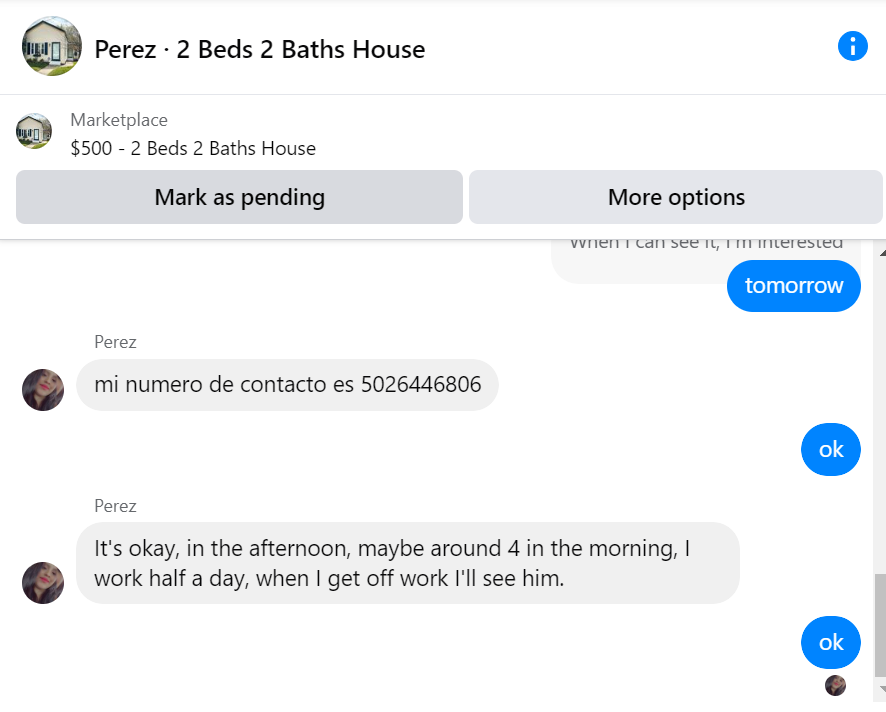Click the Marketplace label above the listing price
The height and width of the screenshot is (712, 886).
point(119,120)
